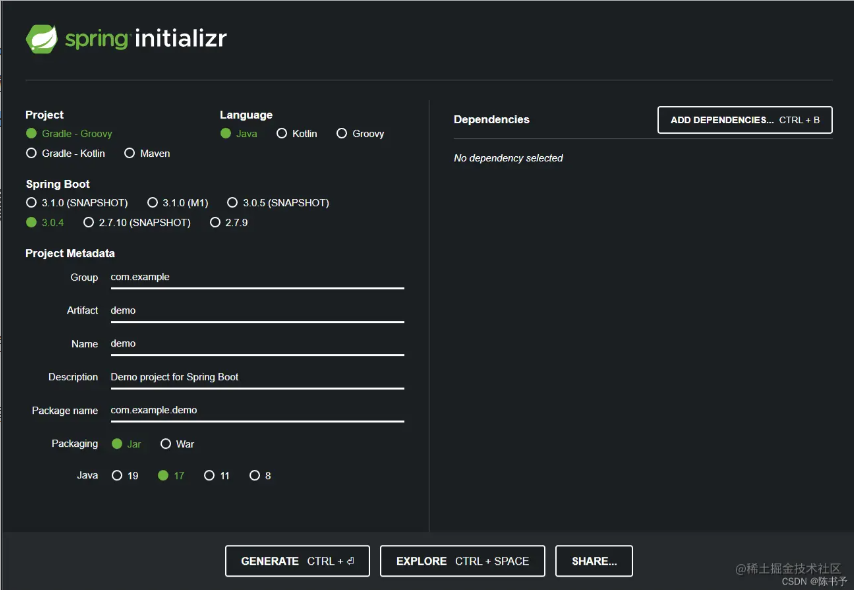Viewport: 854px width, 590px height.
Task: Choose War packaging option
Action: pyautogui.click(x=177, y=444)
